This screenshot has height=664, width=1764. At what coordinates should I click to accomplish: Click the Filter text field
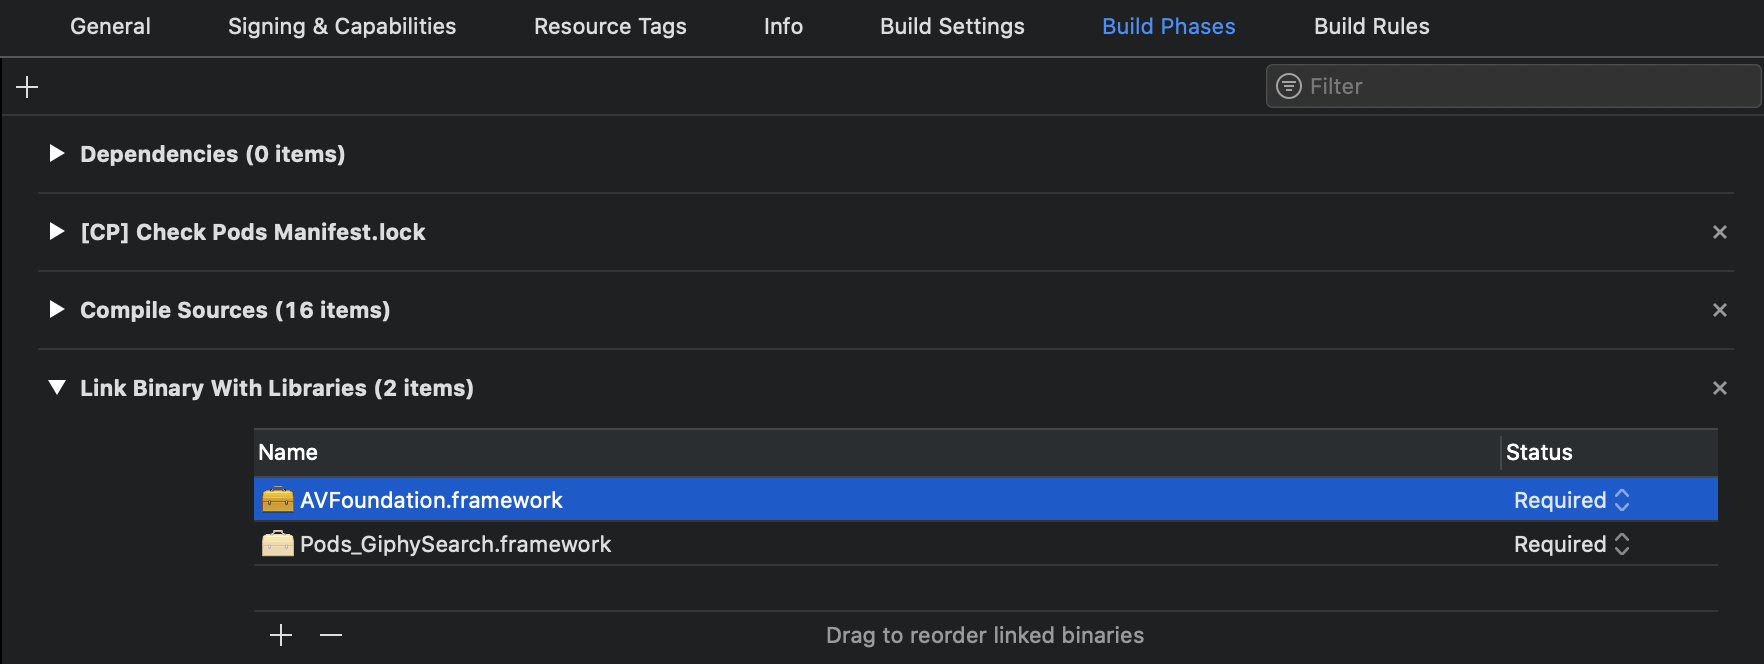(1513, 86)
